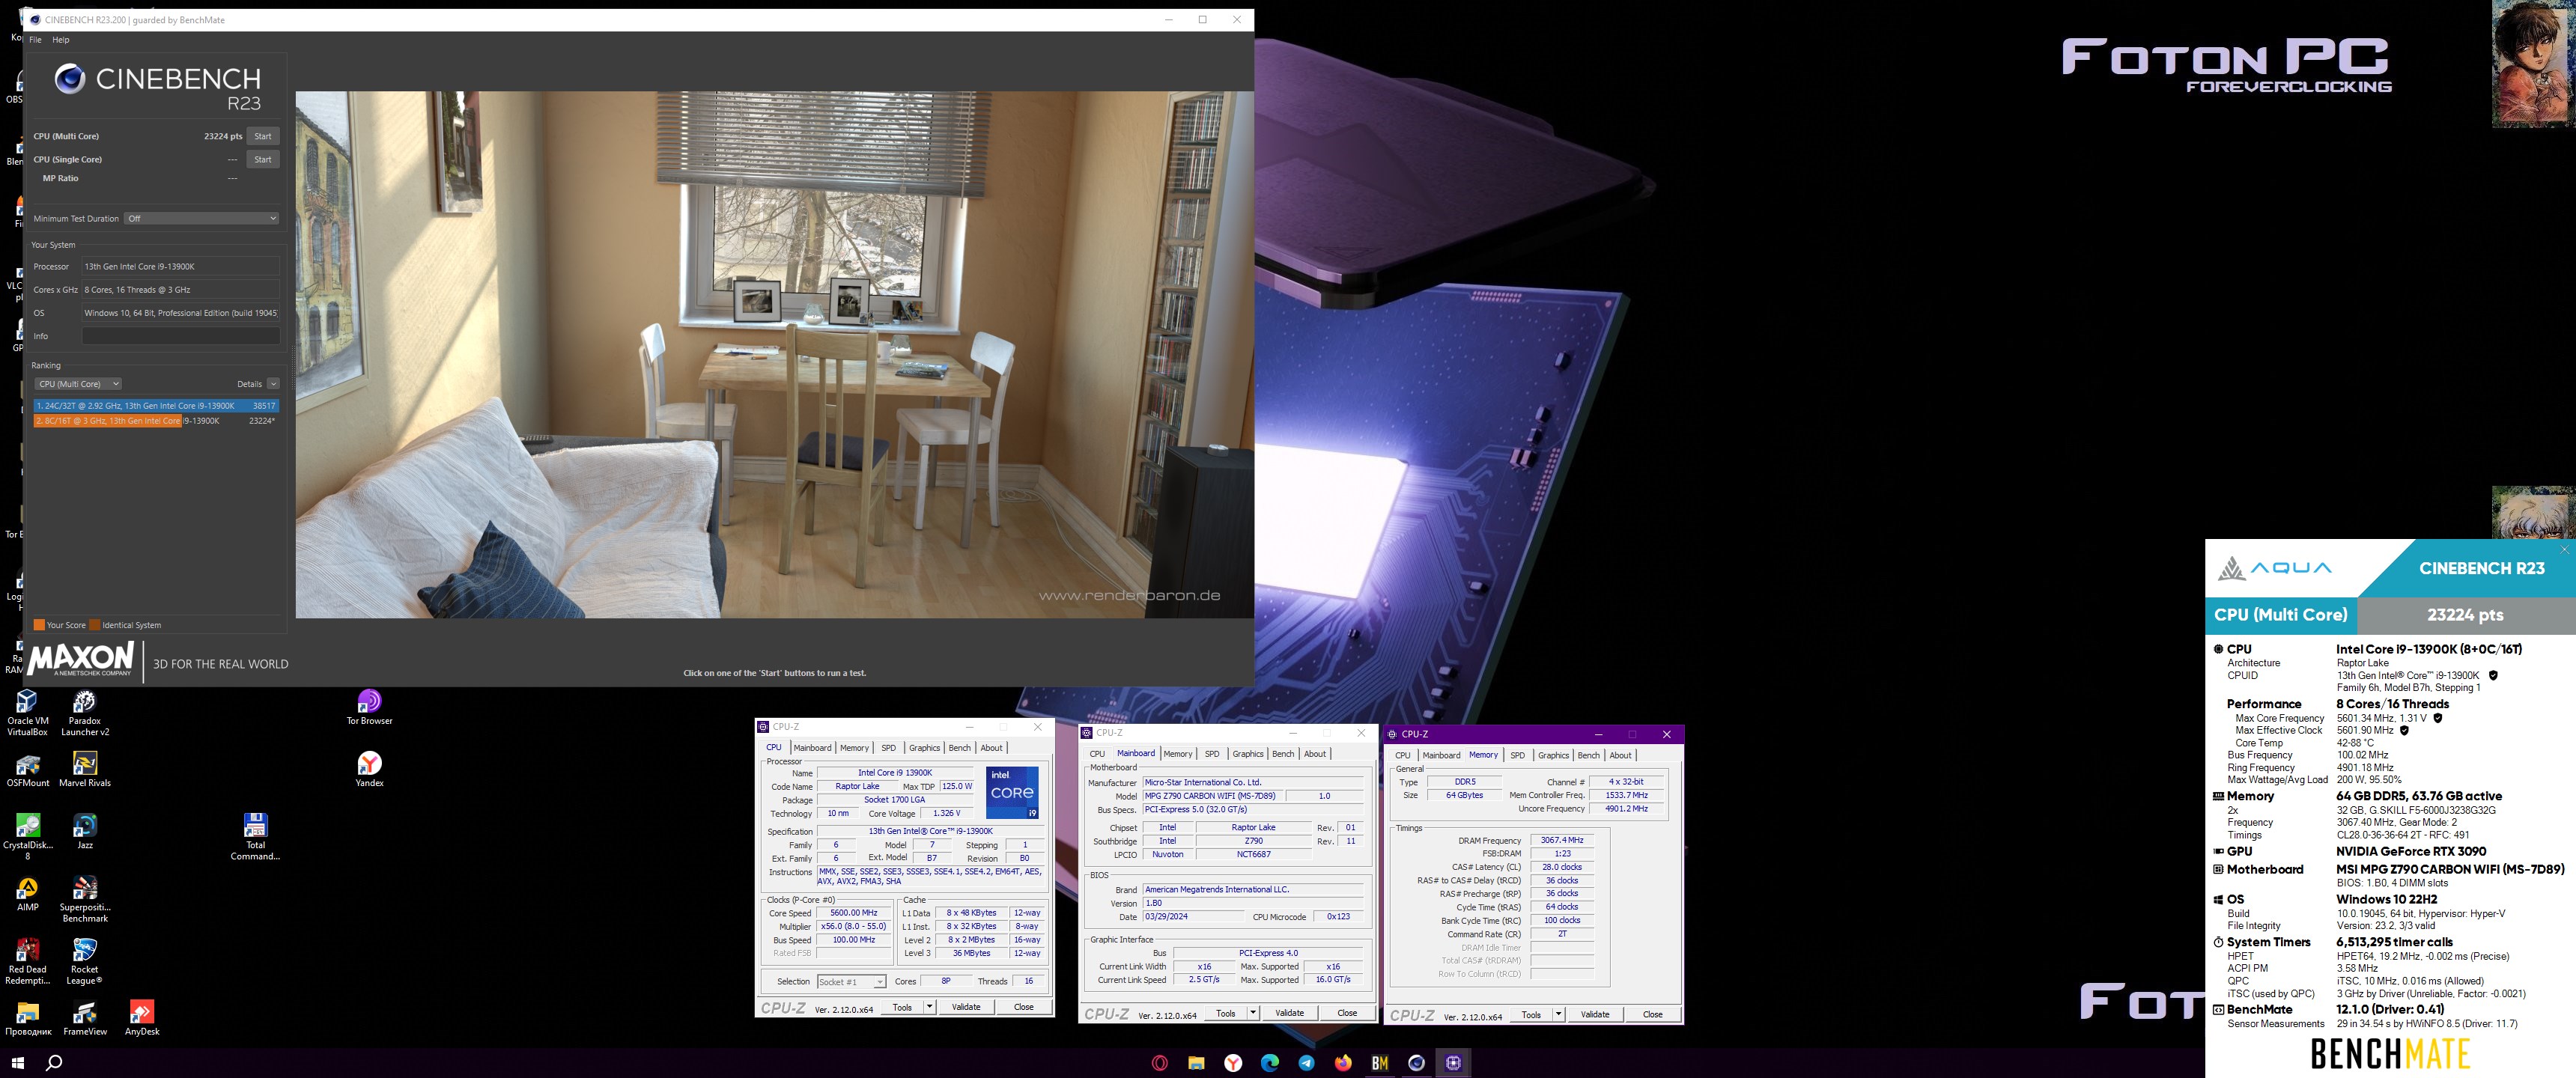Open the Yandex desktop shortcut
The height and width of the screenshot is (1078, 2576).
[x=369, y=769]
